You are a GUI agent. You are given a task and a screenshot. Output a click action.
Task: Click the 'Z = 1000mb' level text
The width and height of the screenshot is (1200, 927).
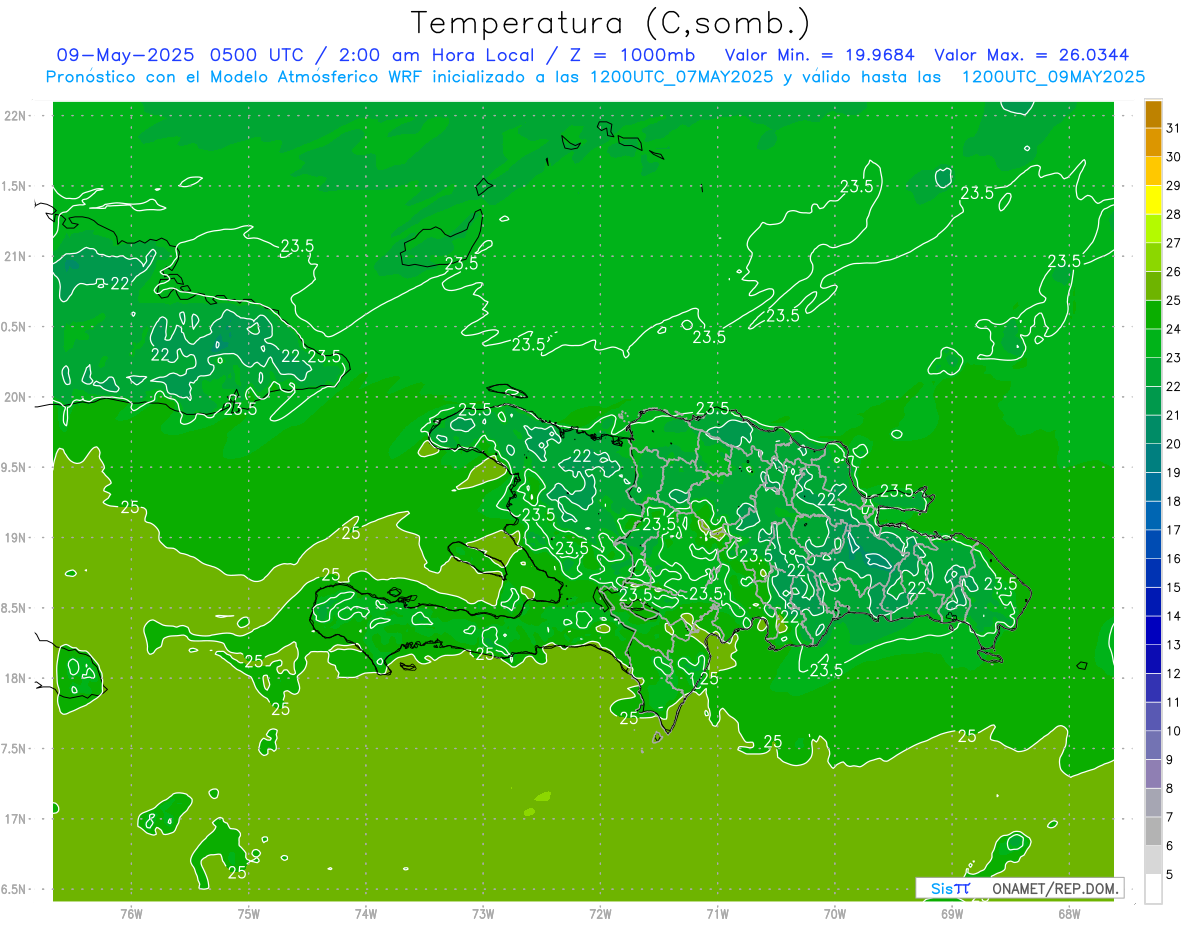pos(632,55)
